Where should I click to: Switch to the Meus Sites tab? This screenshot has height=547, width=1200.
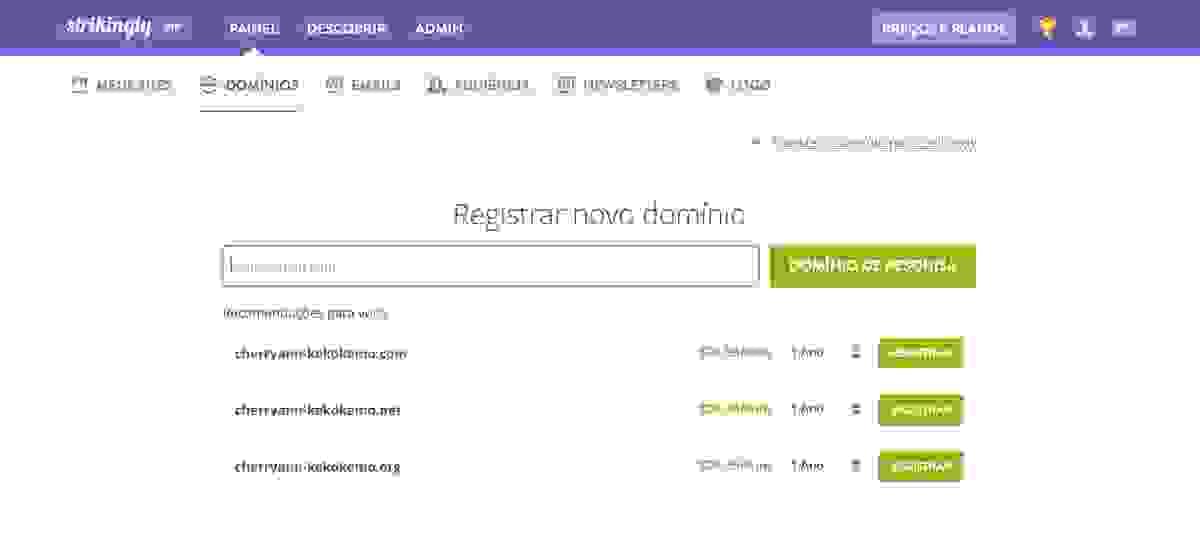coord(122,85)
